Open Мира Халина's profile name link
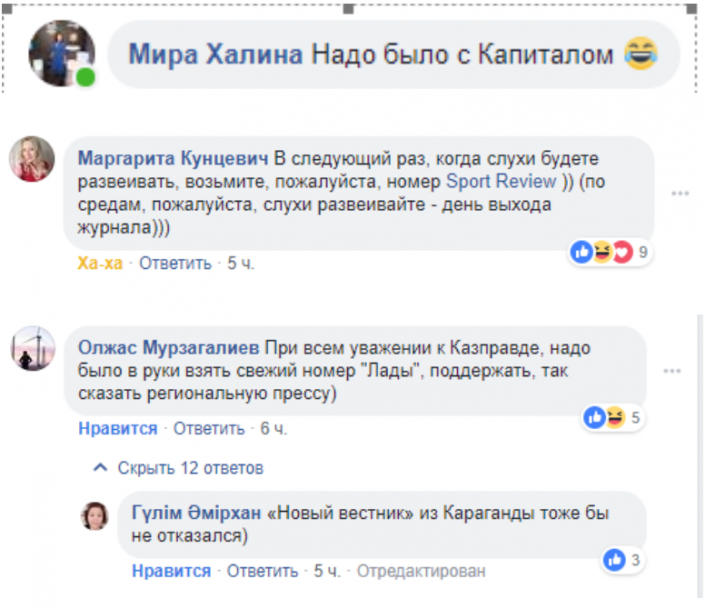The height and width of the screenshot is (609, 705). (215, 53)
